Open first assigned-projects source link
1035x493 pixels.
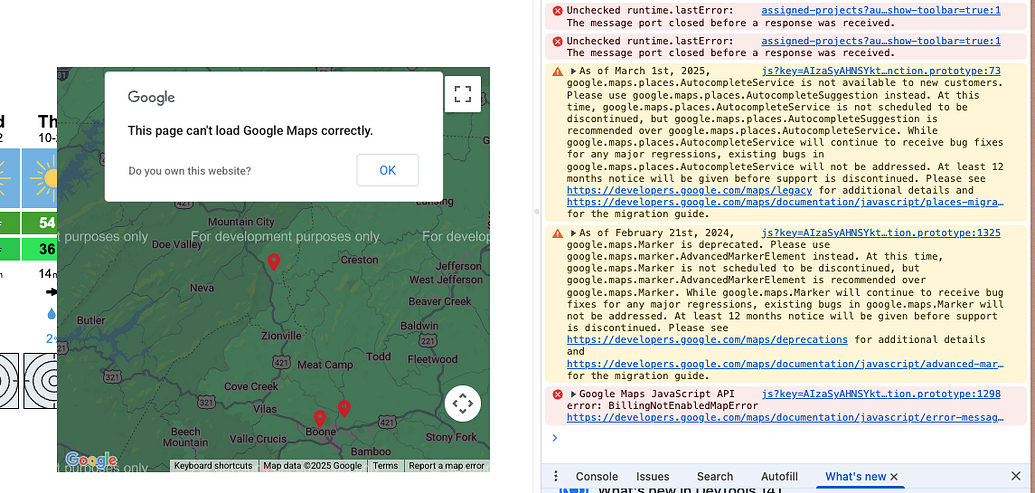coord(881,11)
